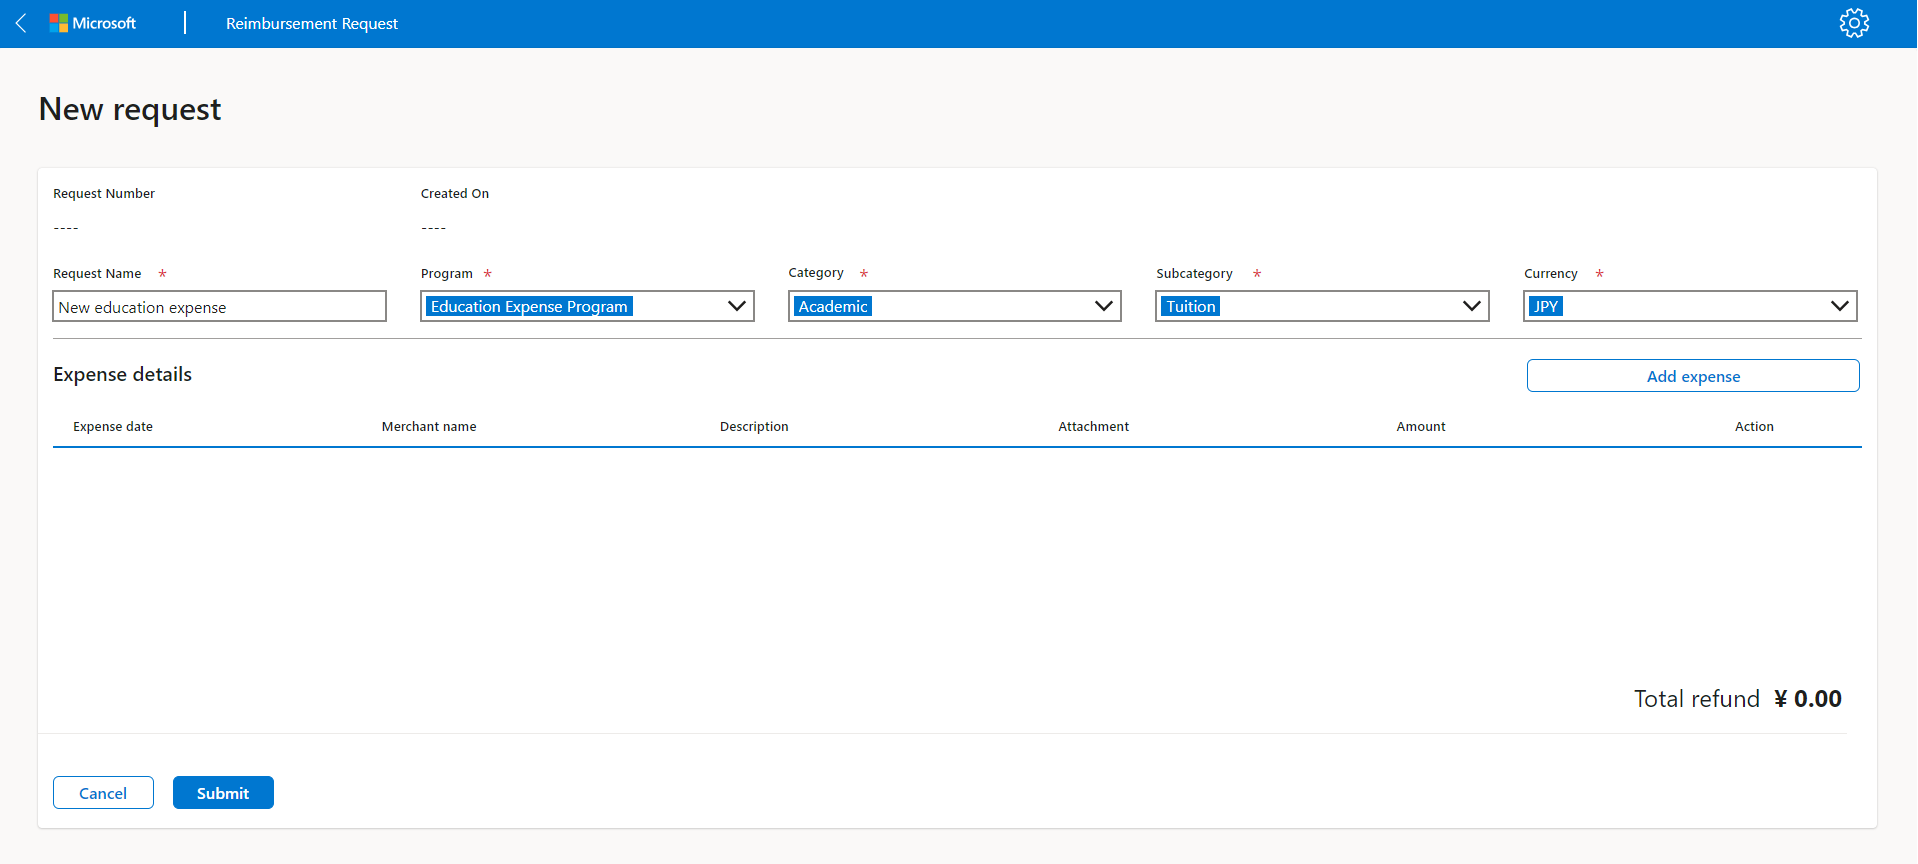Open the Category dropdown showing Academic
Screen dimensions: 1918x864
955,306
